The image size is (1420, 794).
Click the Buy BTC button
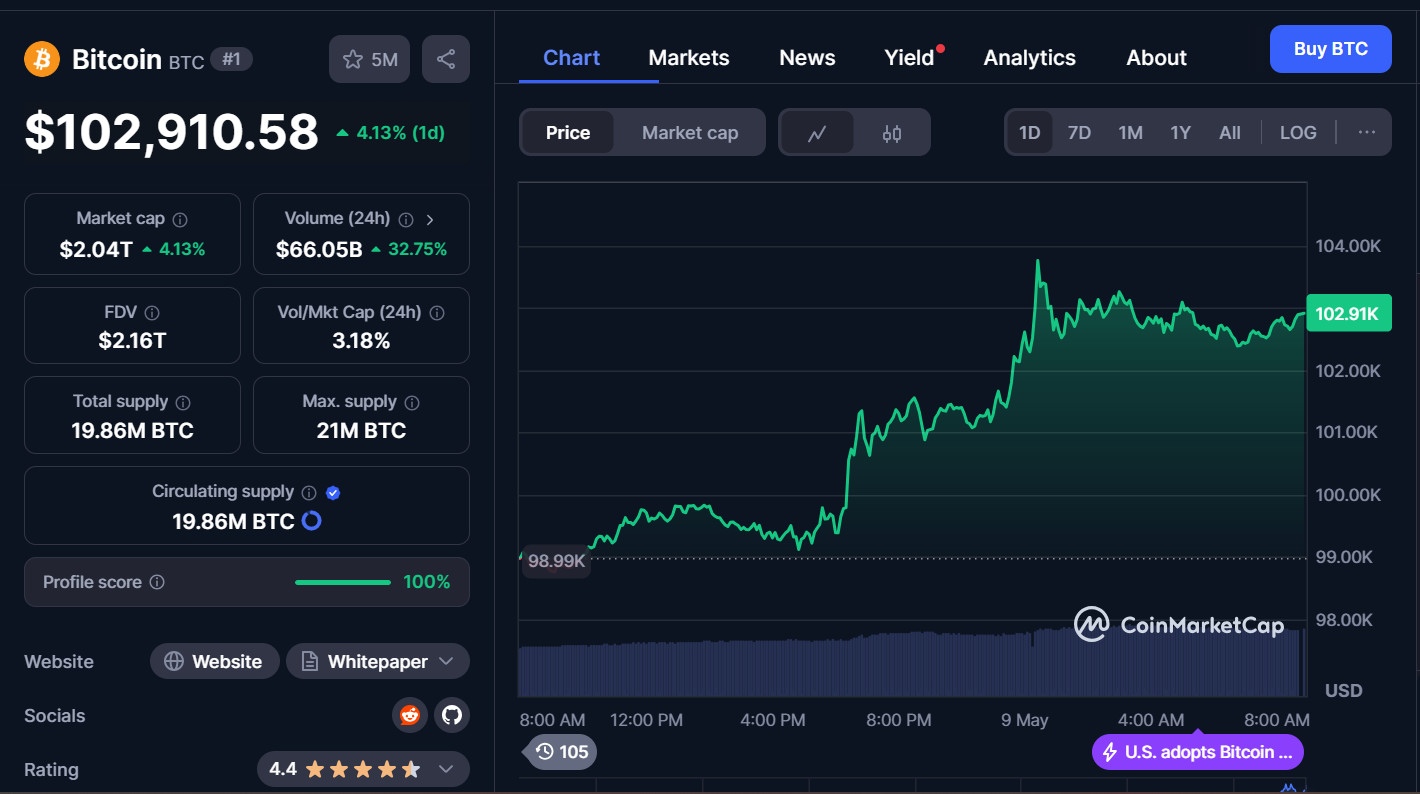click(x=1331, y=49)
